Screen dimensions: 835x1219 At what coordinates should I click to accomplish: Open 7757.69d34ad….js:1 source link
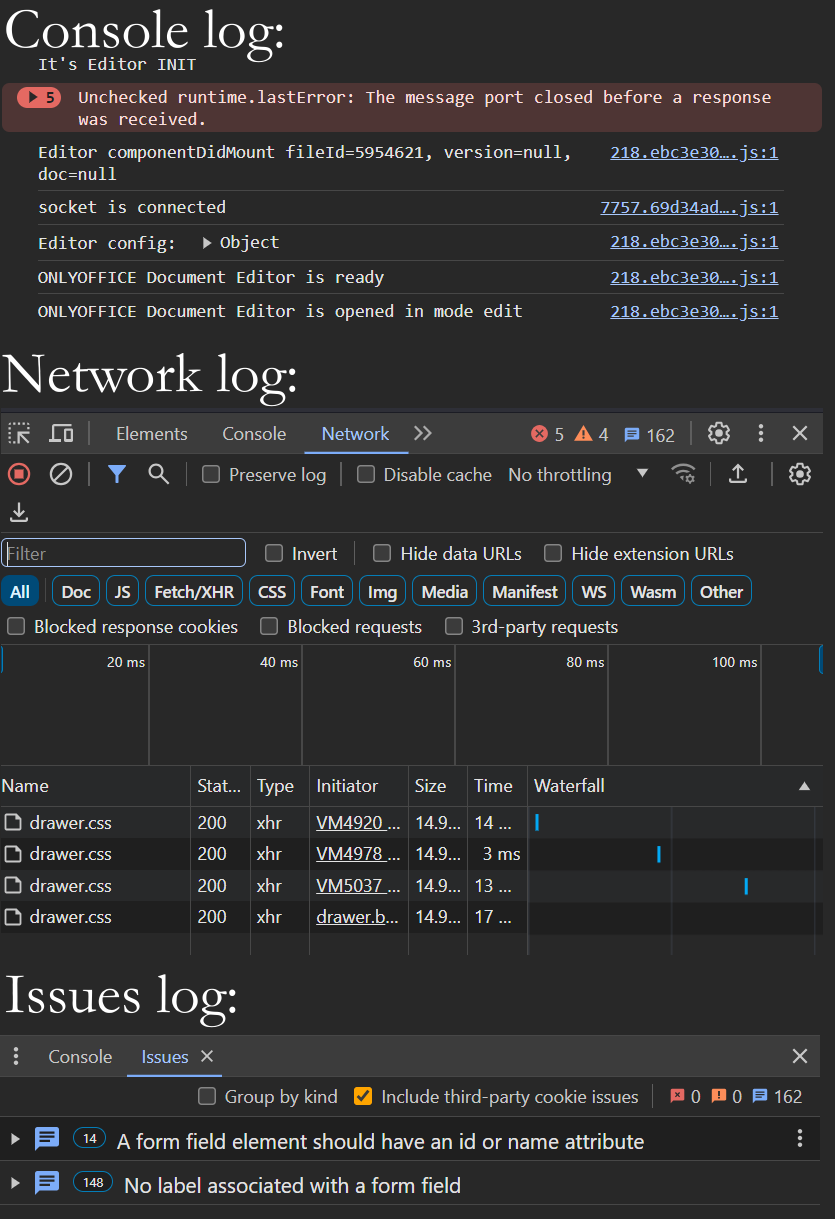coord(689,207)
